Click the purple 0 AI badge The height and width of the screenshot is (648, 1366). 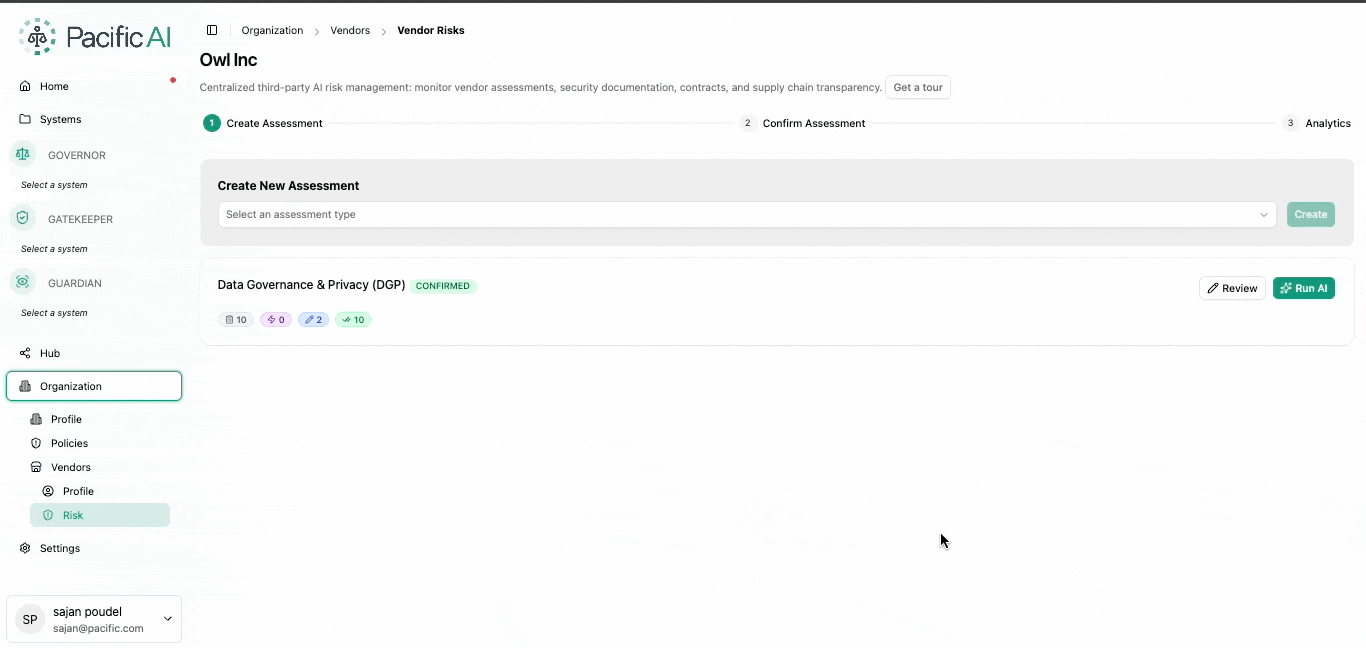point(276,320)
